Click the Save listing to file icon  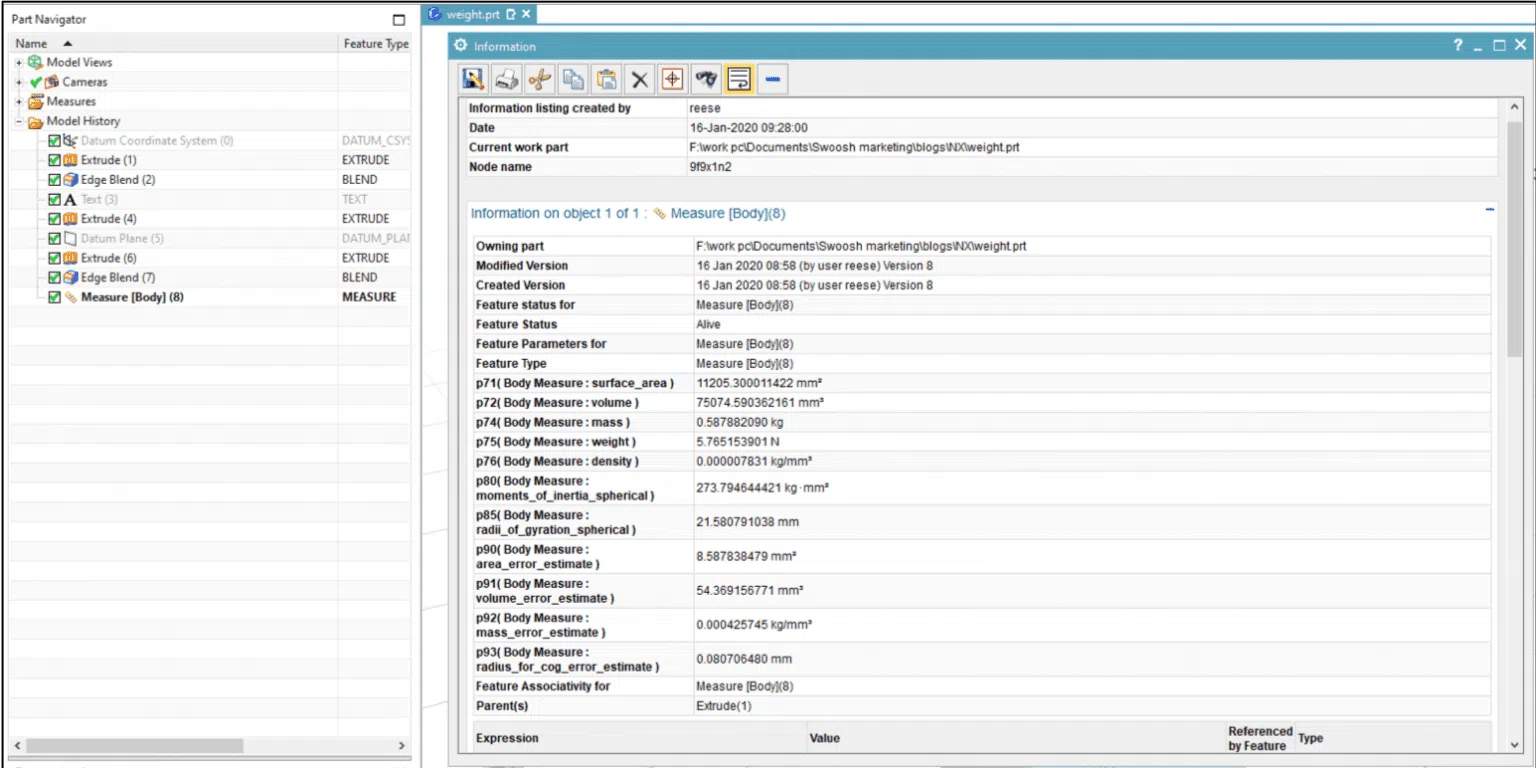click(473, 79)
